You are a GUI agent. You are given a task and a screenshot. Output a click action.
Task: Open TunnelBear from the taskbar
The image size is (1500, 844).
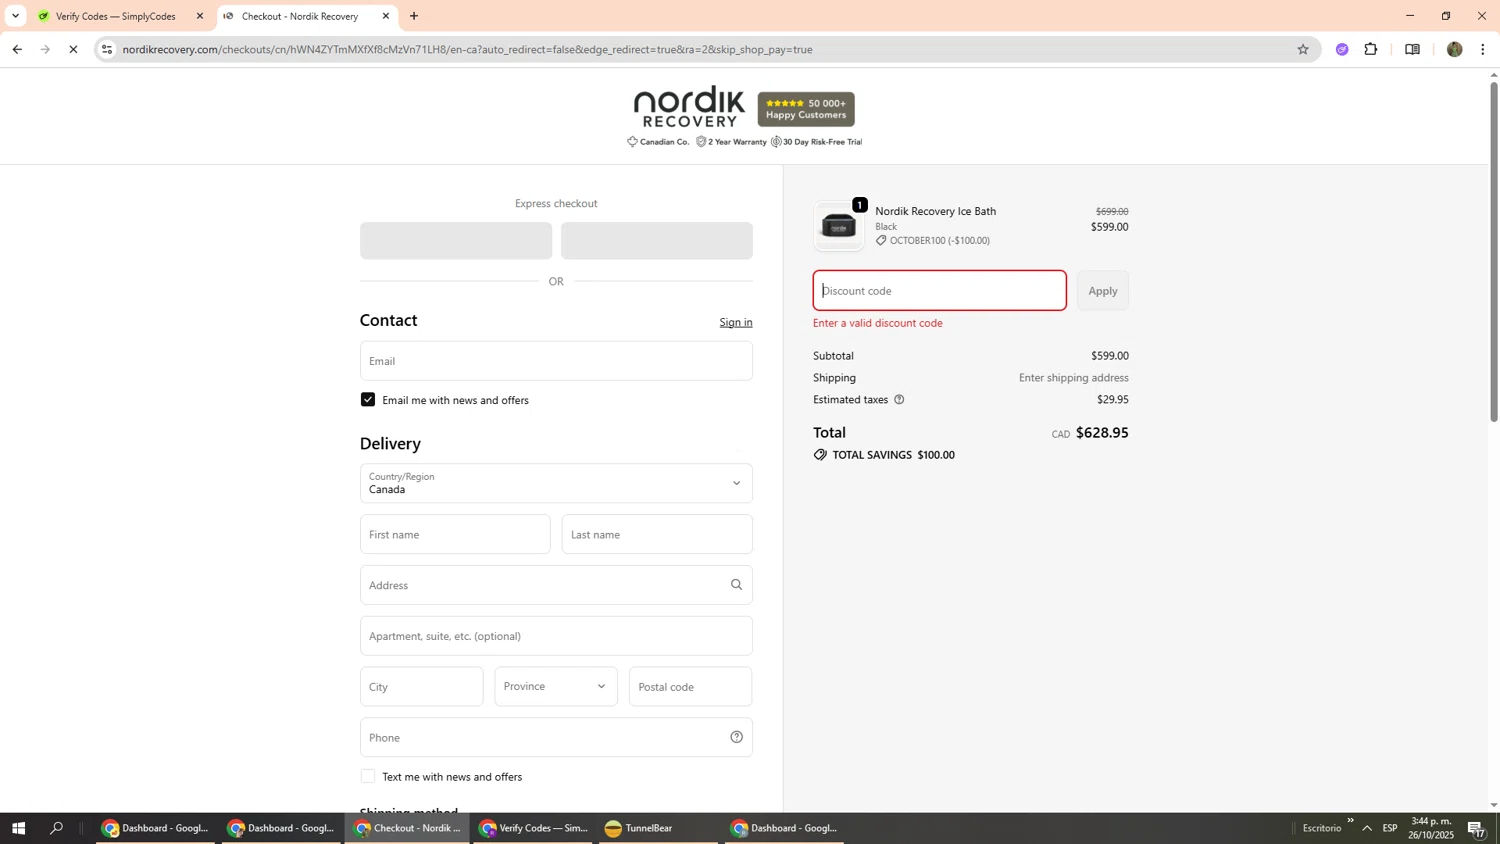659,828
